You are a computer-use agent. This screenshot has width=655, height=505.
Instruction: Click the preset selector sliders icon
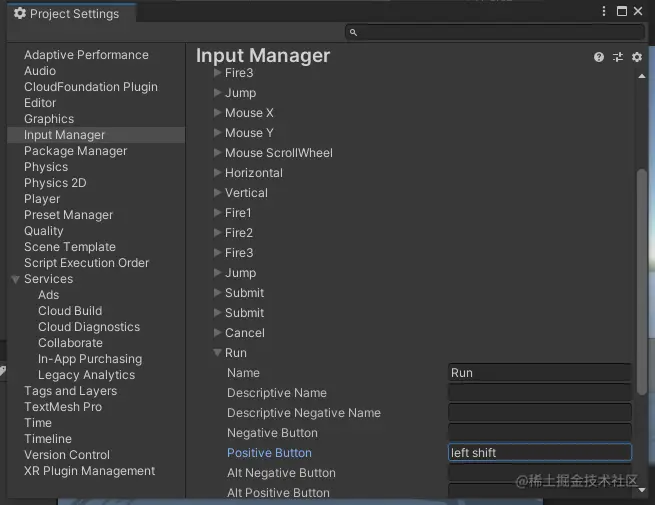[618, 57]
